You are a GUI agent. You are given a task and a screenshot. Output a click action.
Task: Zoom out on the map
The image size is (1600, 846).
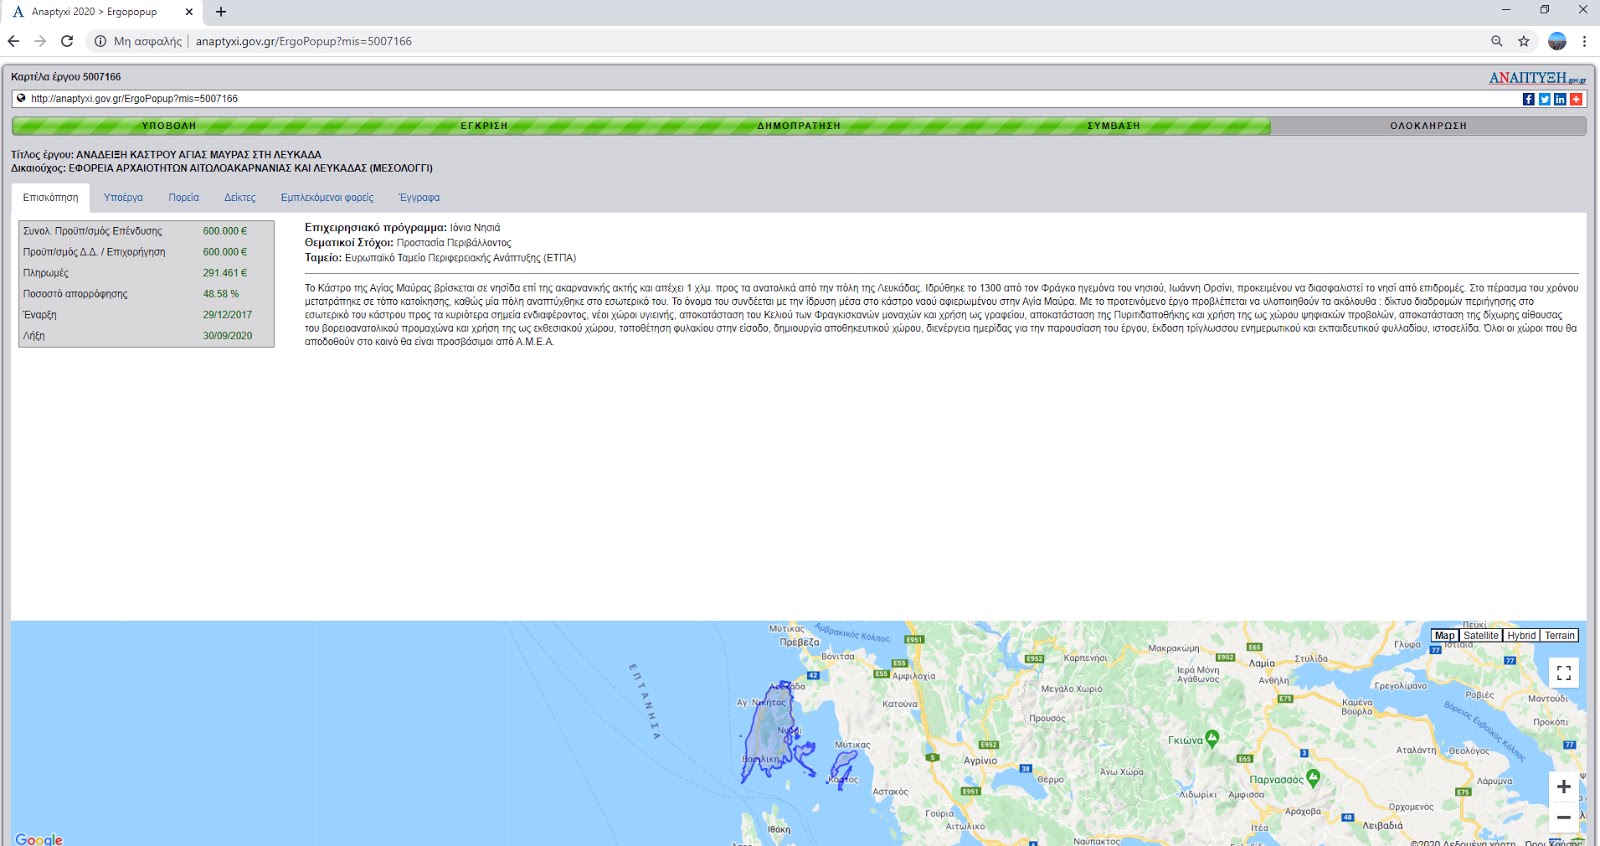(1564, 817)
